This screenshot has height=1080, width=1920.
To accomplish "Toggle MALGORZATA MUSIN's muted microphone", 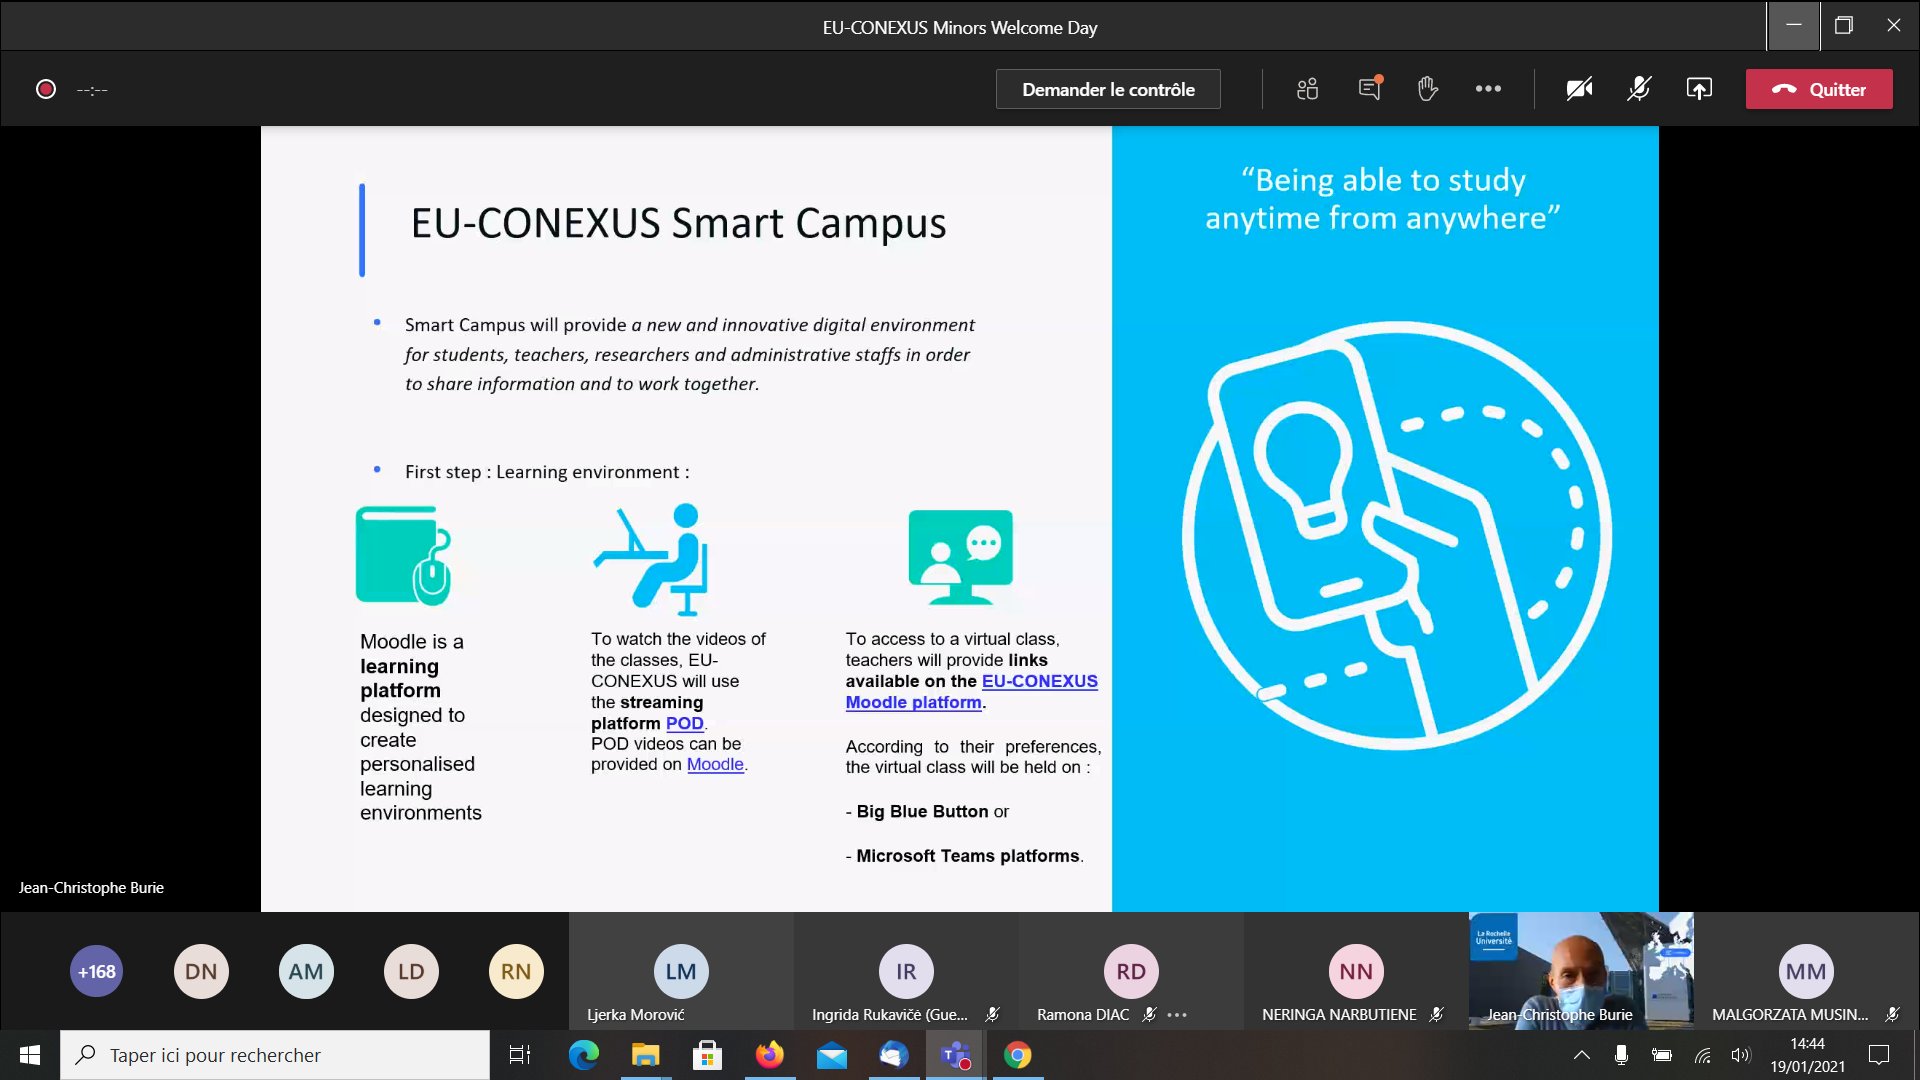I will [x=1893, y=1014].
